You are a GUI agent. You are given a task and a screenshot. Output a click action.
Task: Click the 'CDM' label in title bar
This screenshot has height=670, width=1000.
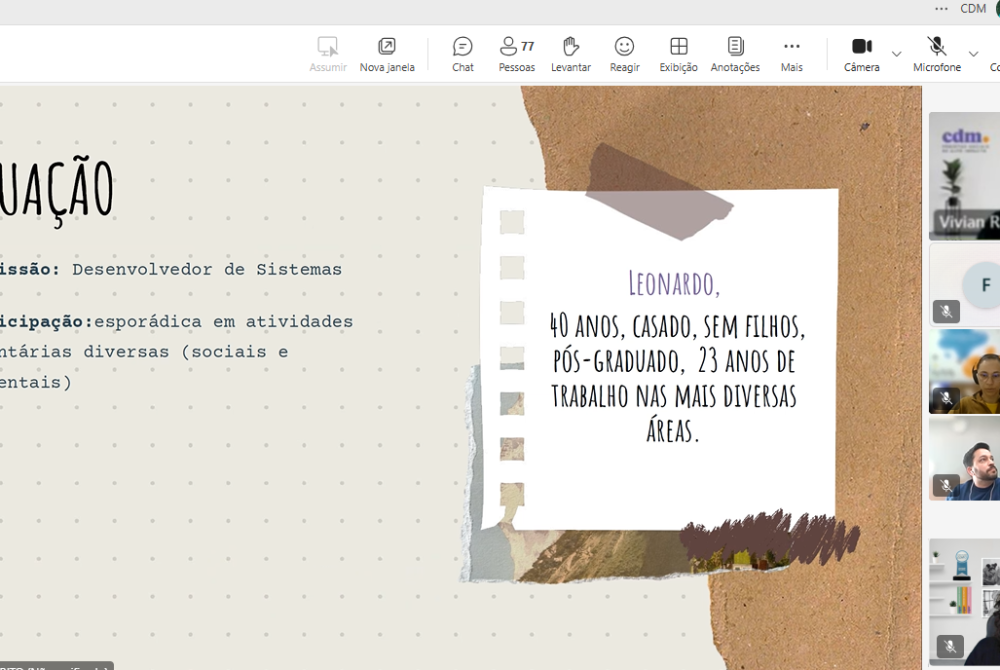pos(973,9)
